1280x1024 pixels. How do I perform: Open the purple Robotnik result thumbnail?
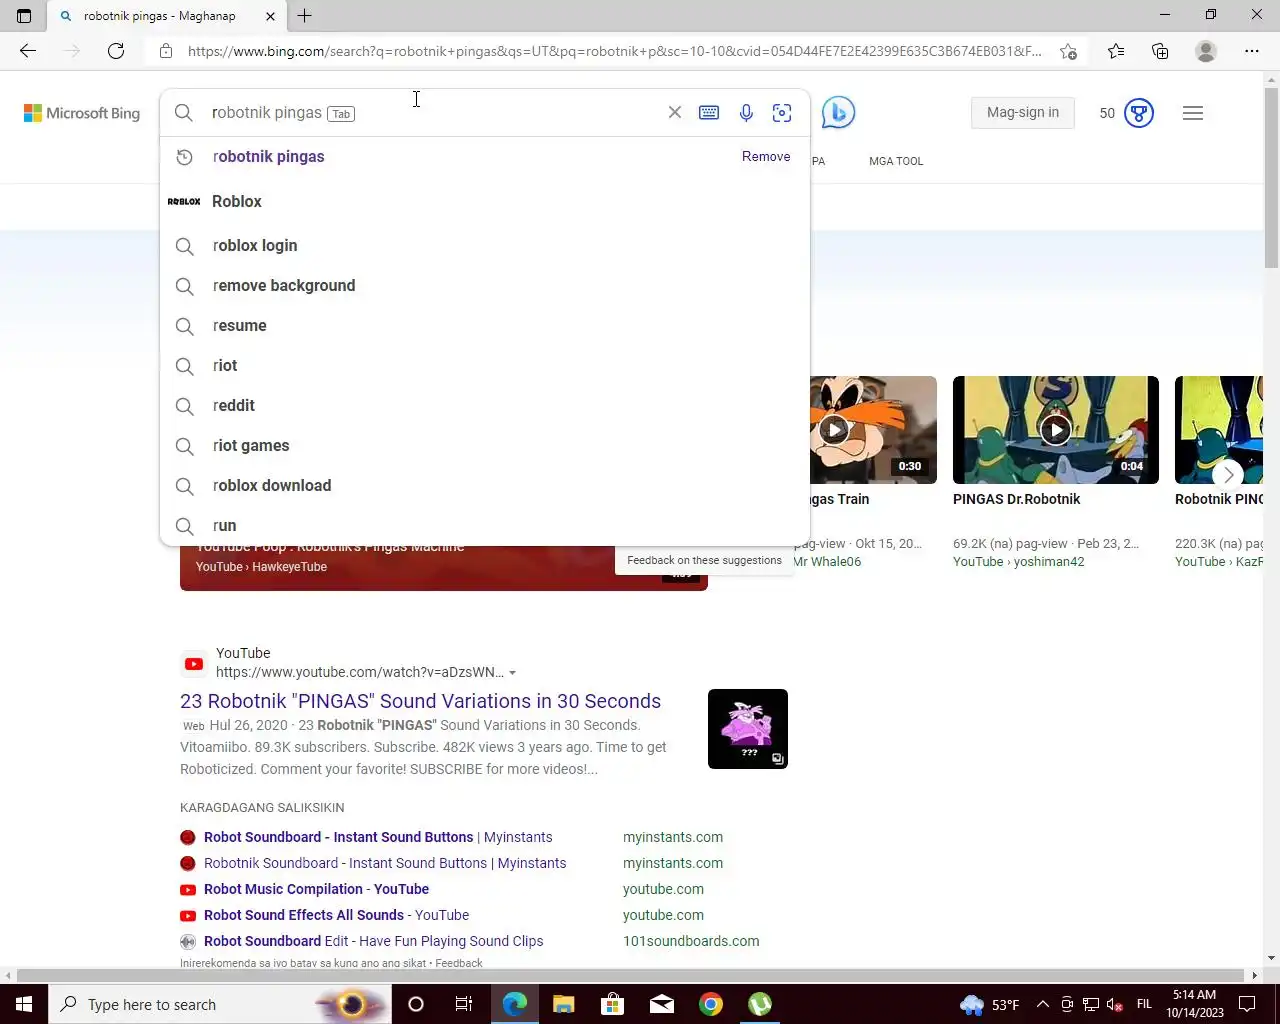[748, 729]
